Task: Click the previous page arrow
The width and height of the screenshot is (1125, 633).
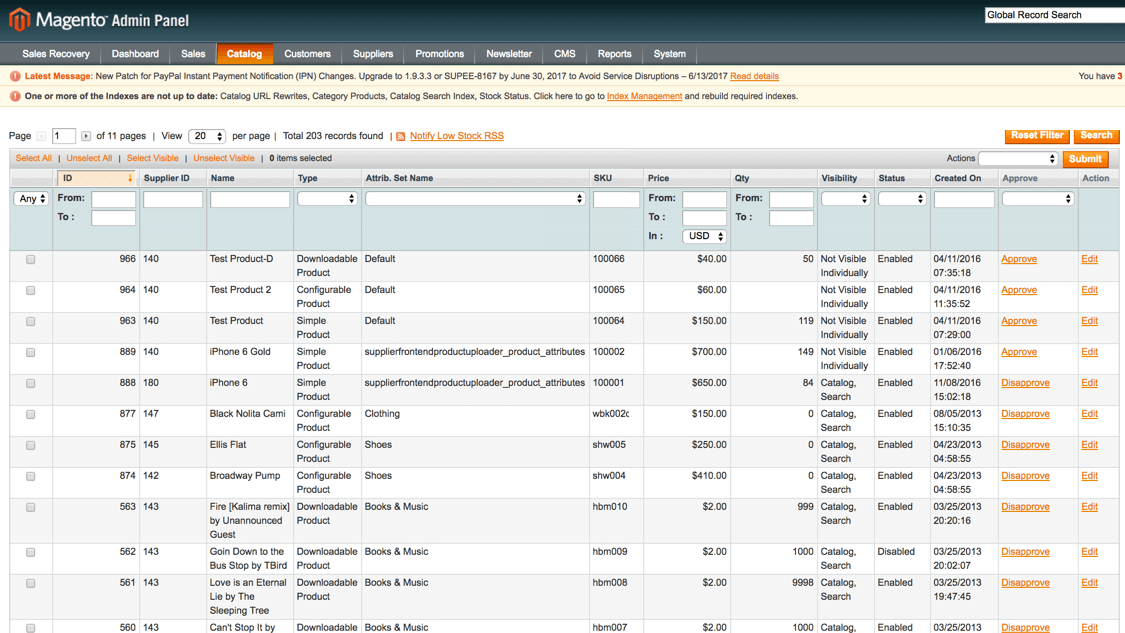Action: coord(41,136)
